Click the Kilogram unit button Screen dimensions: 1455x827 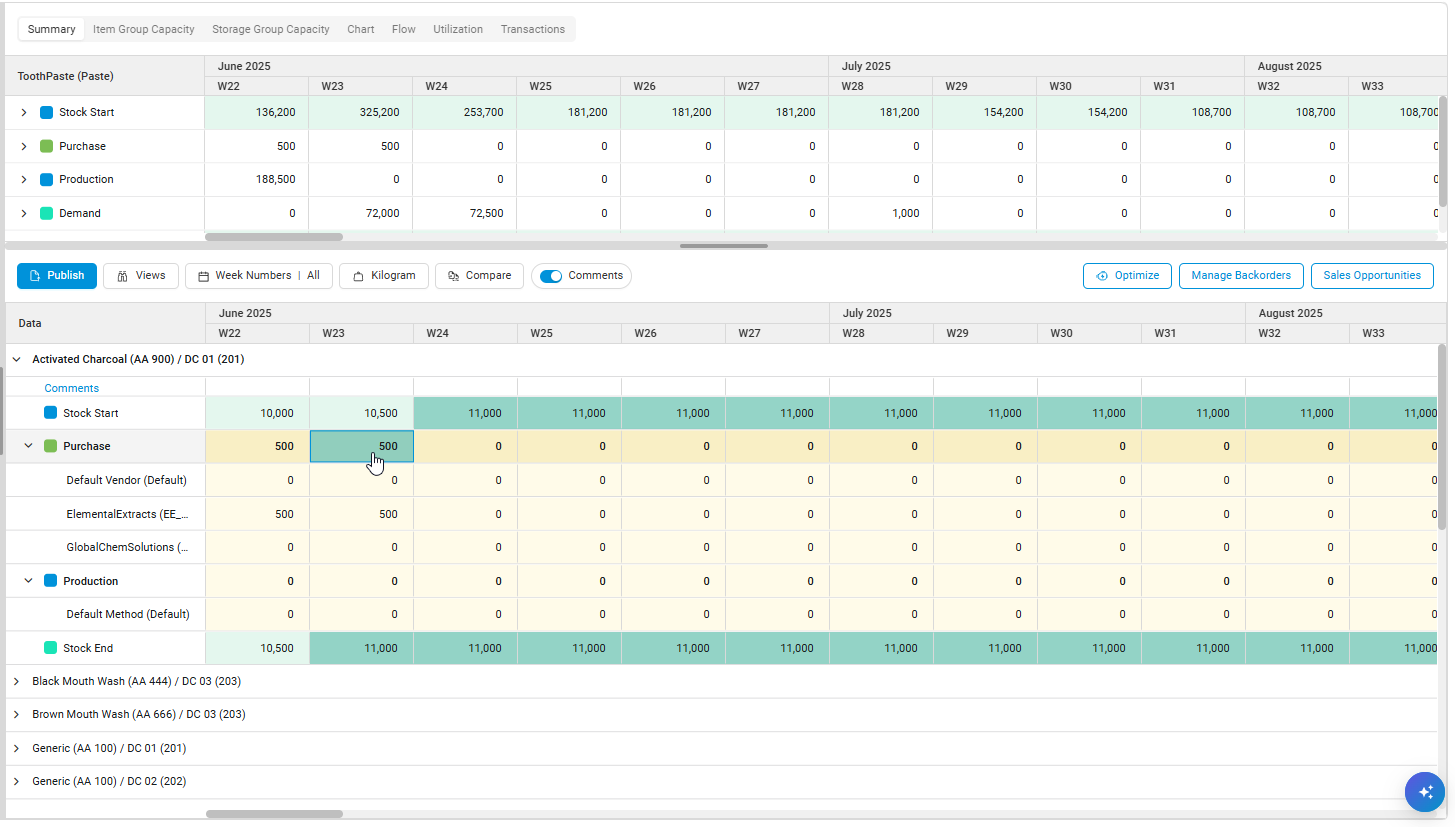(x=384, y=276)
